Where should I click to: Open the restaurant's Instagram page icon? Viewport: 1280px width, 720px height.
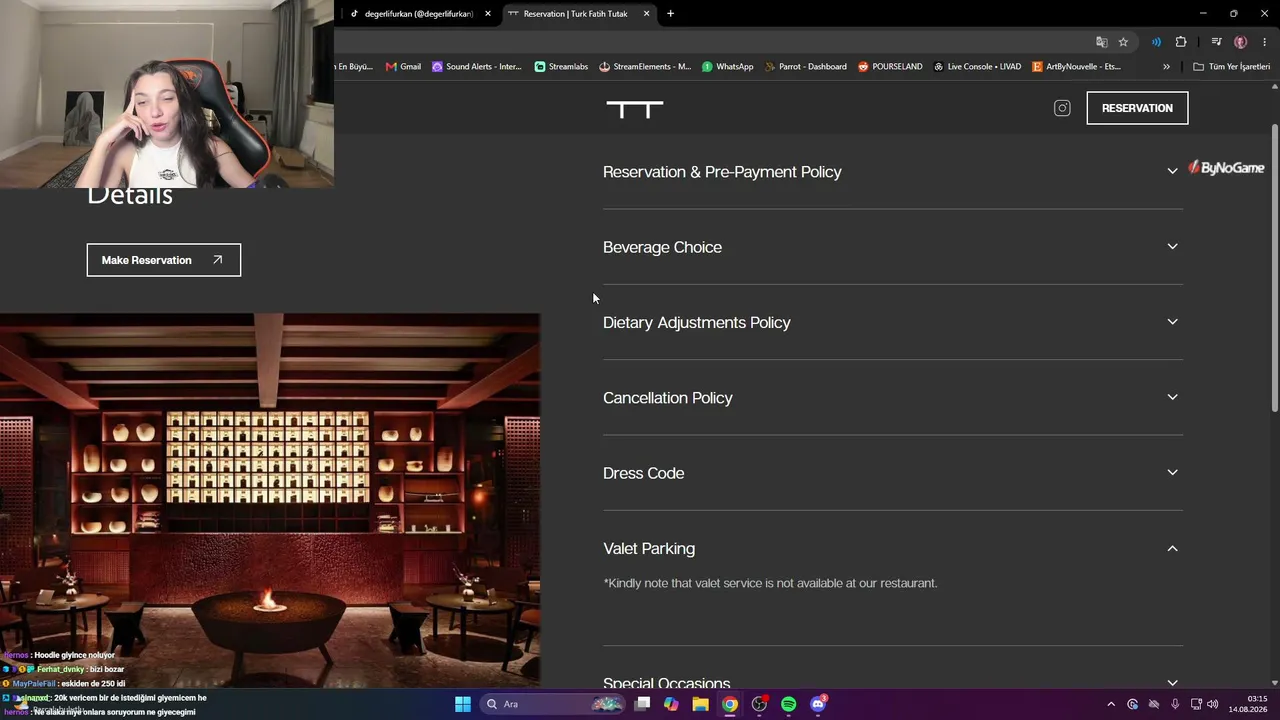point(1062,108)
